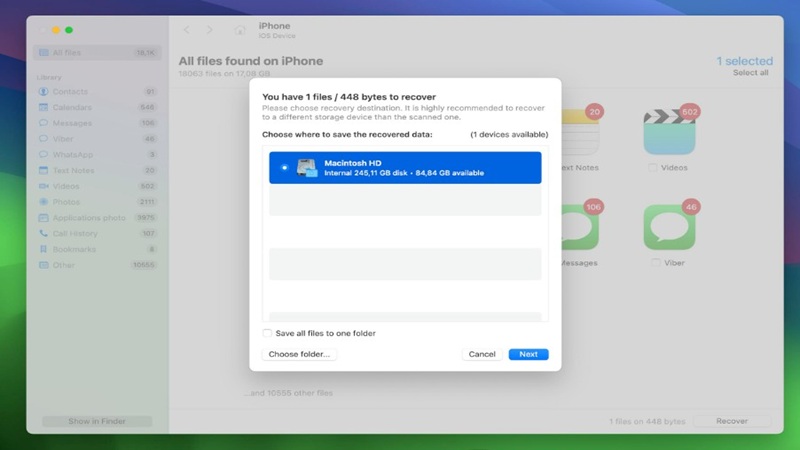Cancel the recovery dialog

pos(482,354)
